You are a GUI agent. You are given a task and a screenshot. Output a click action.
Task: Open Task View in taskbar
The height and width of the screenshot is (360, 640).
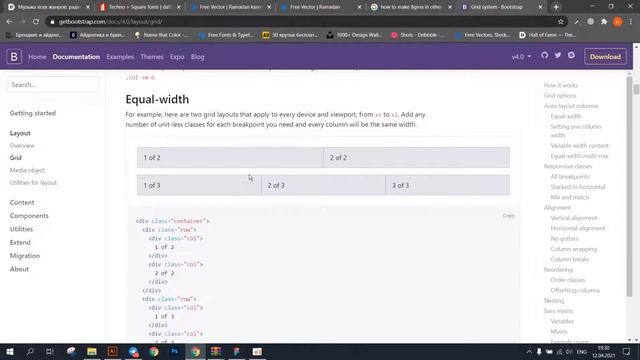(50, 351)
